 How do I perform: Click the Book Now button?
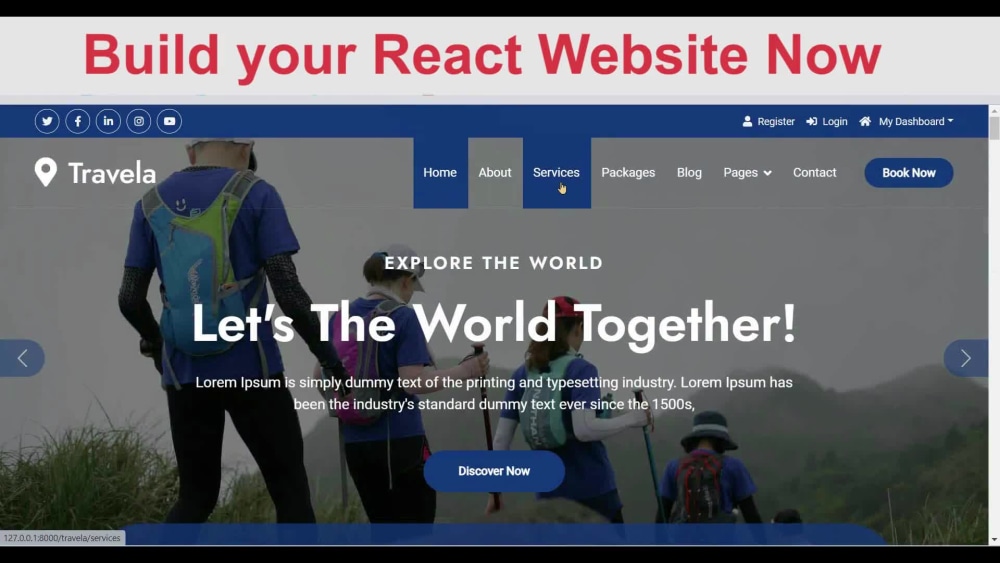[909, 173]
